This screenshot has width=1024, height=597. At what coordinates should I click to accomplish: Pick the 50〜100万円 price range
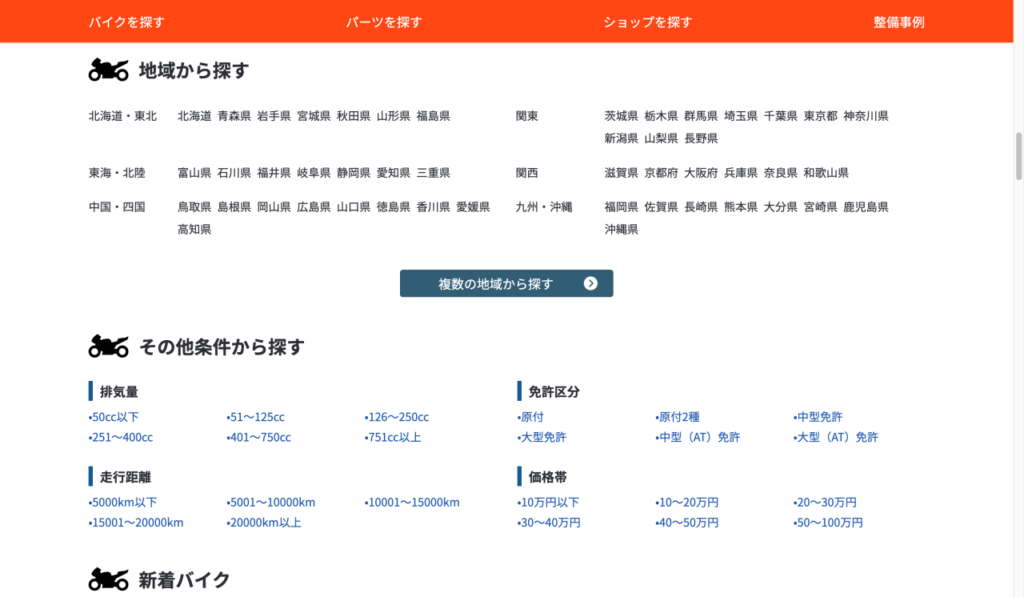(828, 522)
